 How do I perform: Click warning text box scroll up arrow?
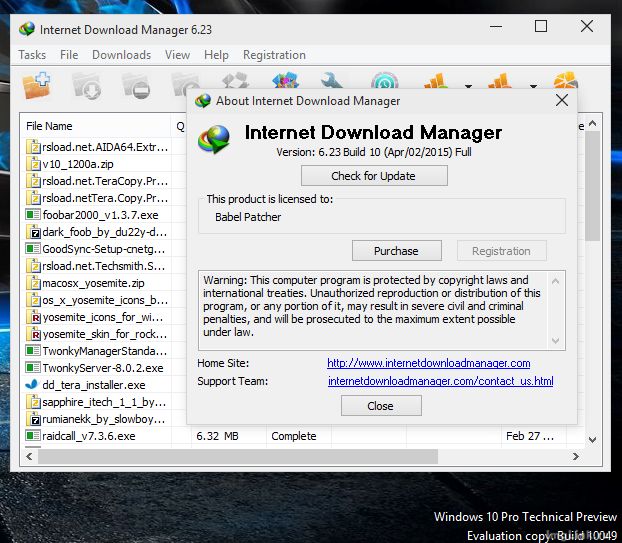[x=555, y=281]
